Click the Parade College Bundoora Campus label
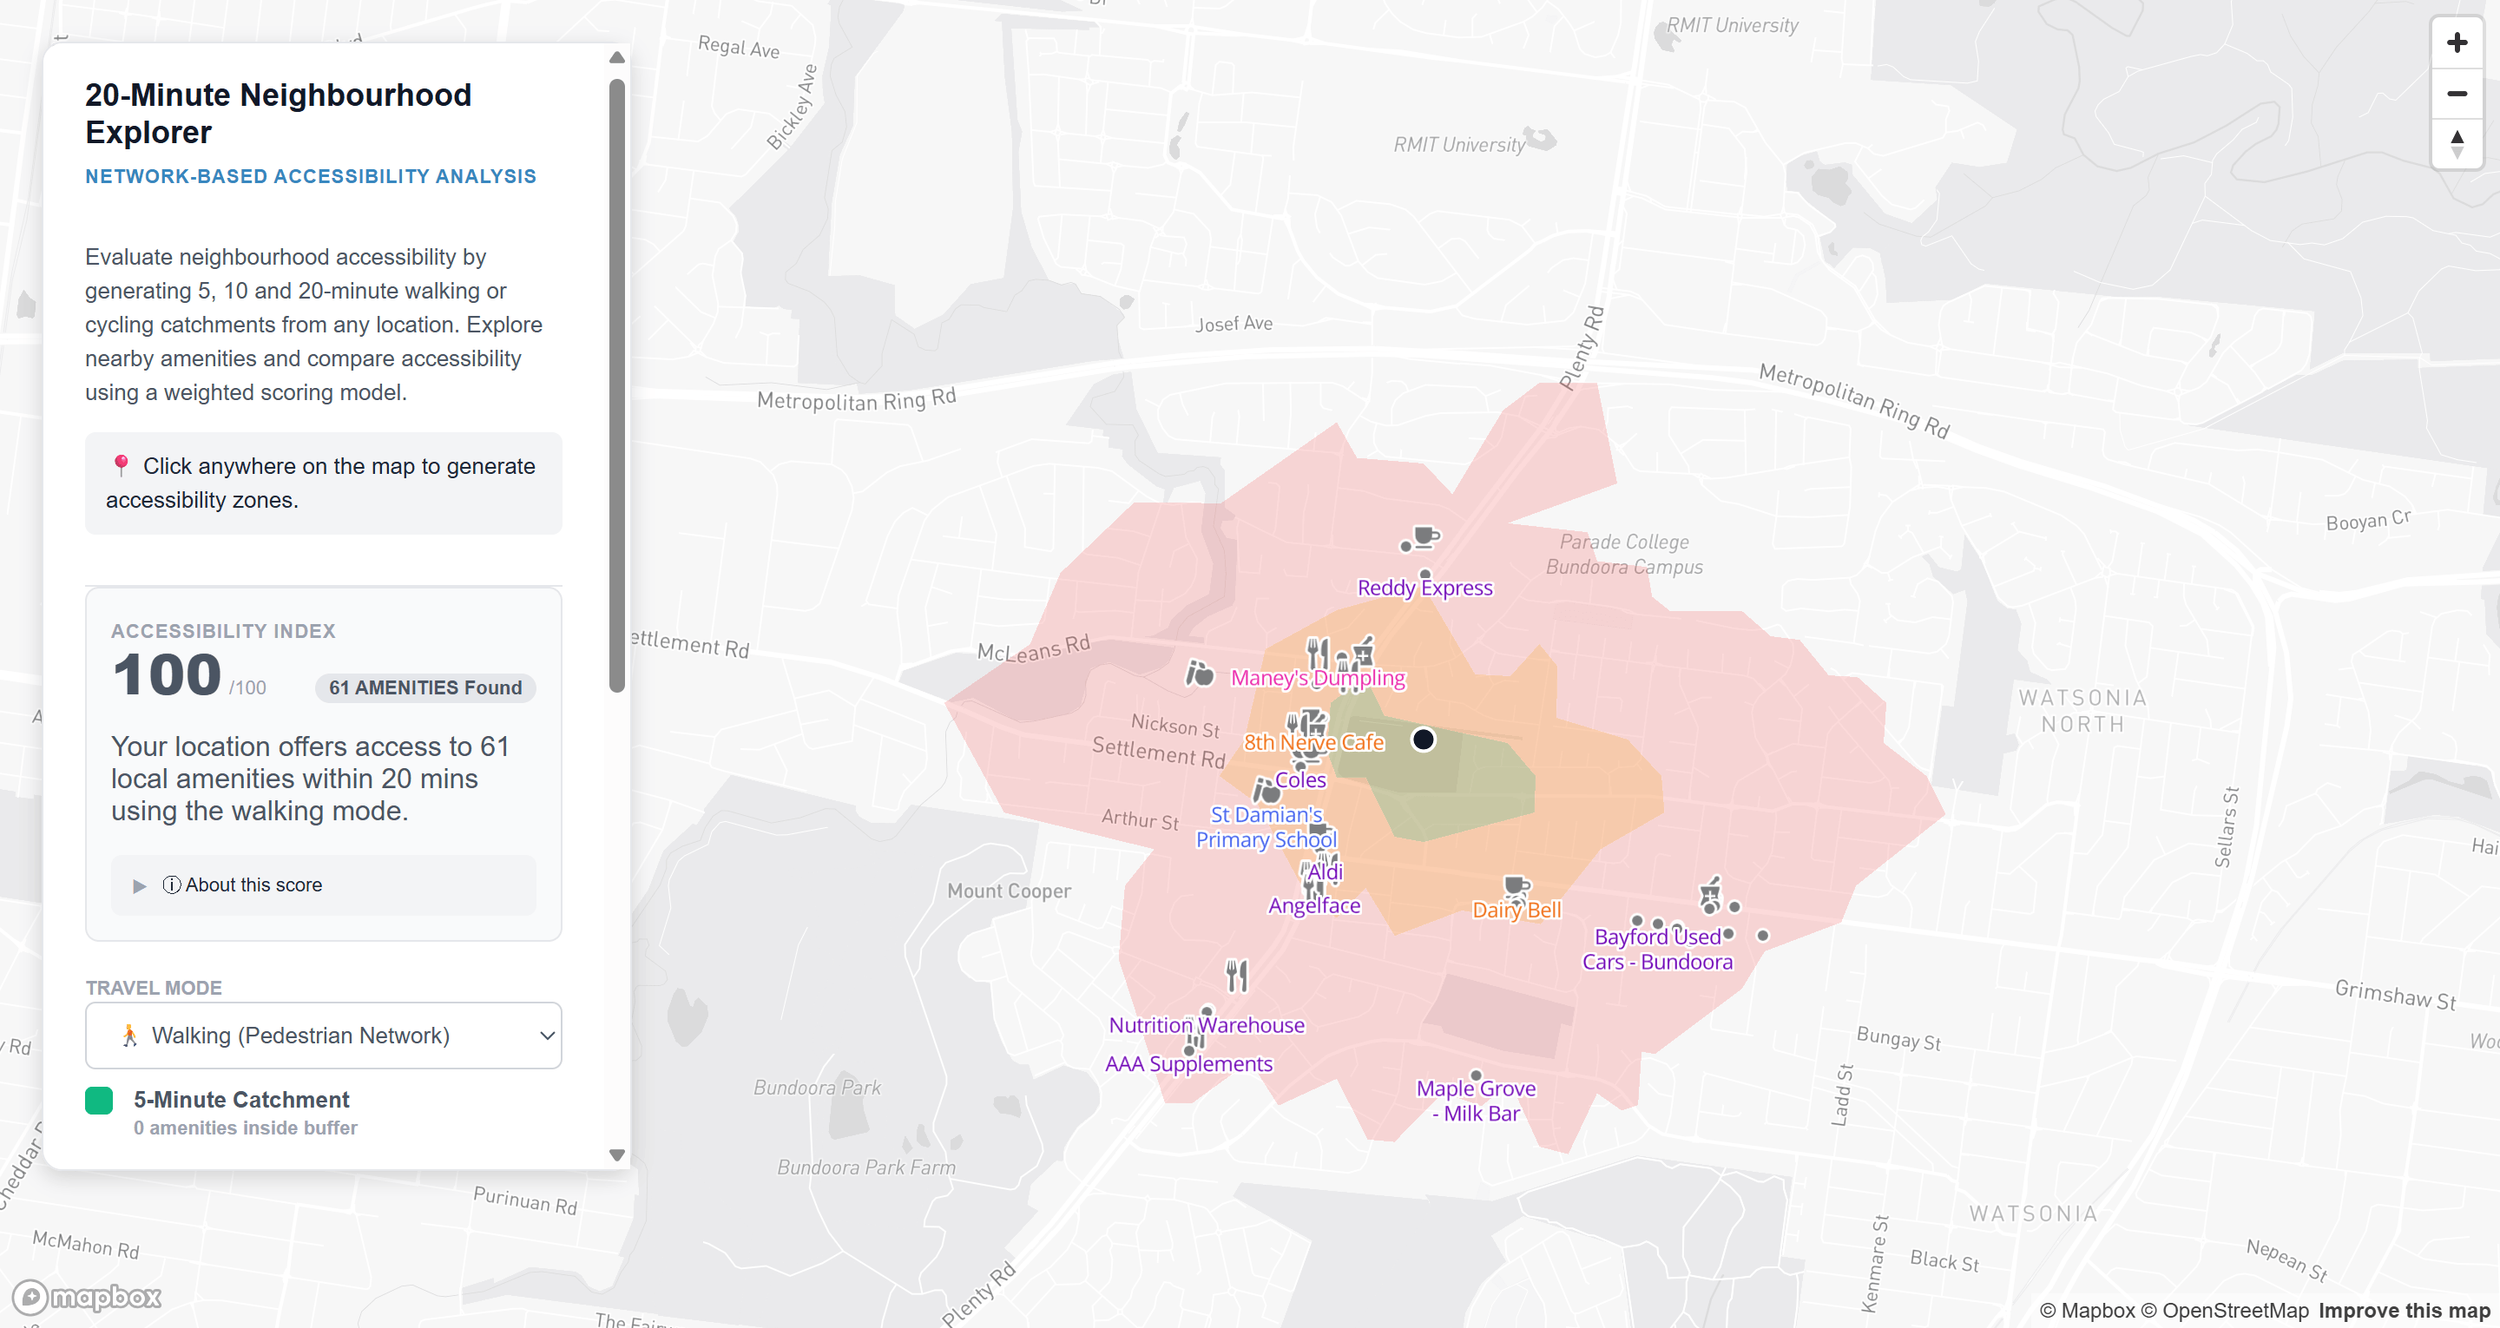The height and width of the screenshot is (1328, 2500). (1624, 554)
